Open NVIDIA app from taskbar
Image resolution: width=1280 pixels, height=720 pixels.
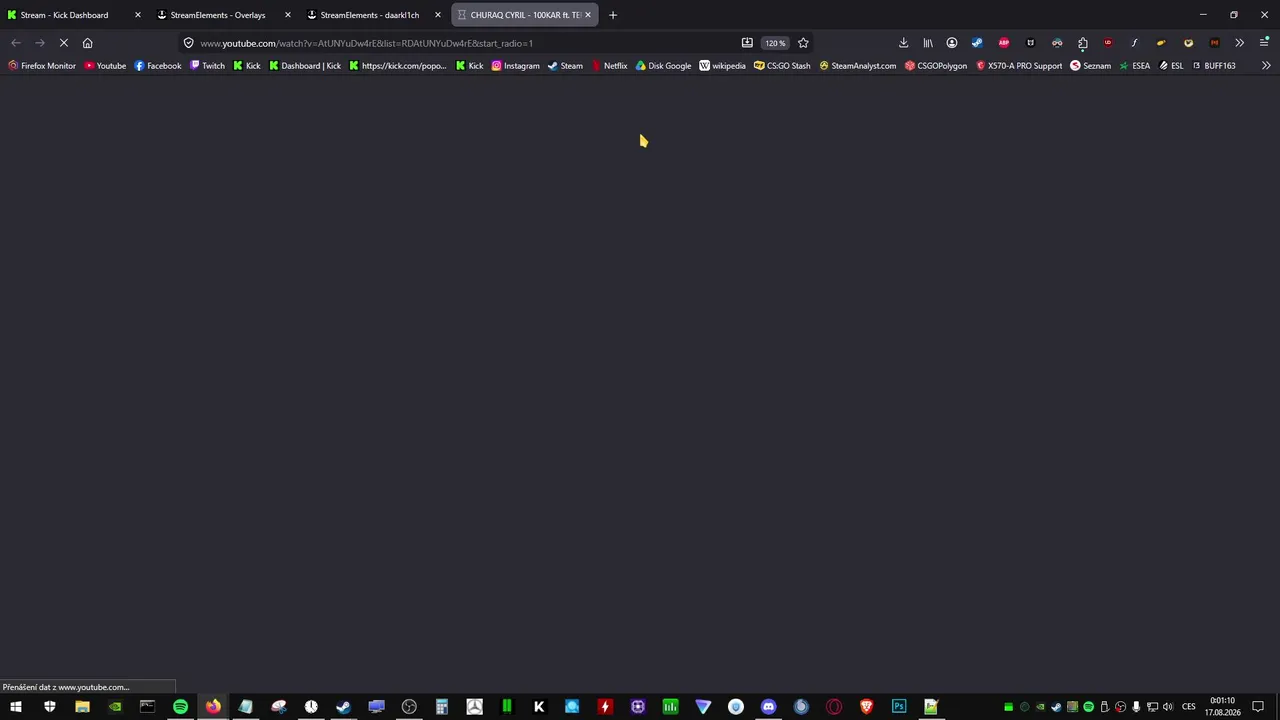(115, 707)
